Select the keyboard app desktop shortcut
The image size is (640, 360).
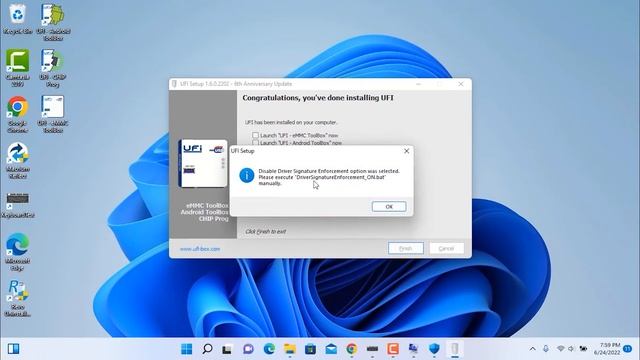[x=18, y=205]
